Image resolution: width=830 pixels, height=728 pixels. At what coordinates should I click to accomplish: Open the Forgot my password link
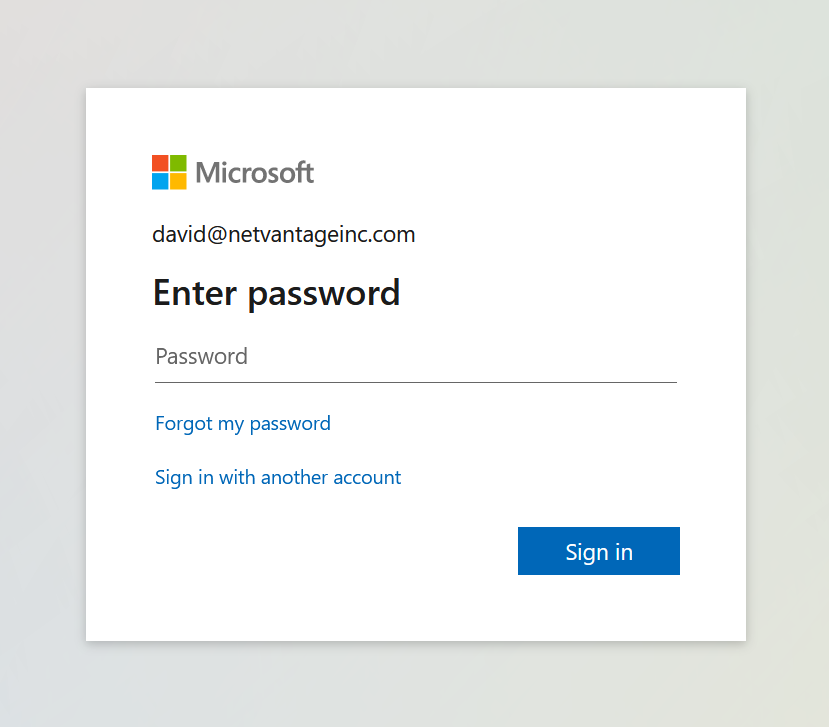(243, 424)
